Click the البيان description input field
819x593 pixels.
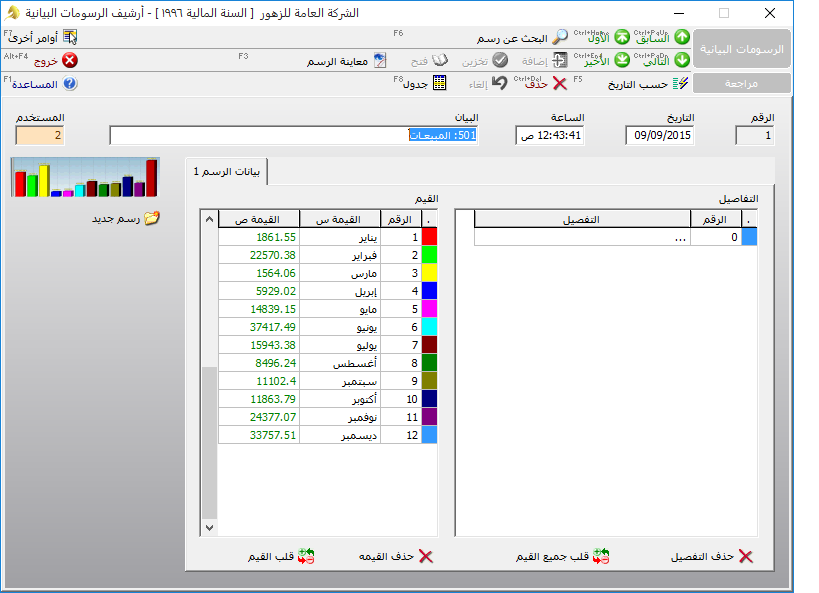click(x=294, y=135)
